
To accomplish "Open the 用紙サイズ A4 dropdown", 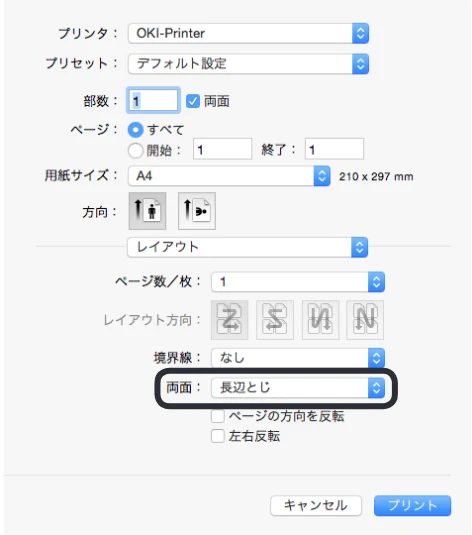I will [229, 176].
